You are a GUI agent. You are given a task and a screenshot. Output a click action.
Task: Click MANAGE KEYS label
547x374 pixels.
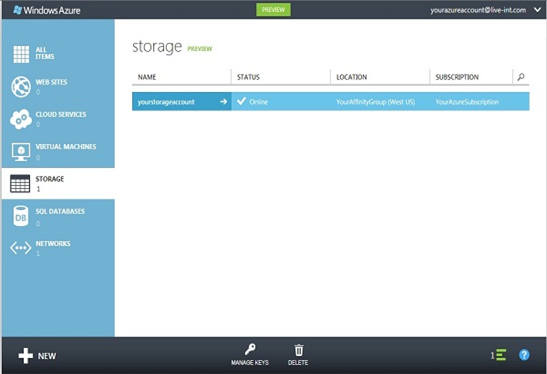pos(250,363)
